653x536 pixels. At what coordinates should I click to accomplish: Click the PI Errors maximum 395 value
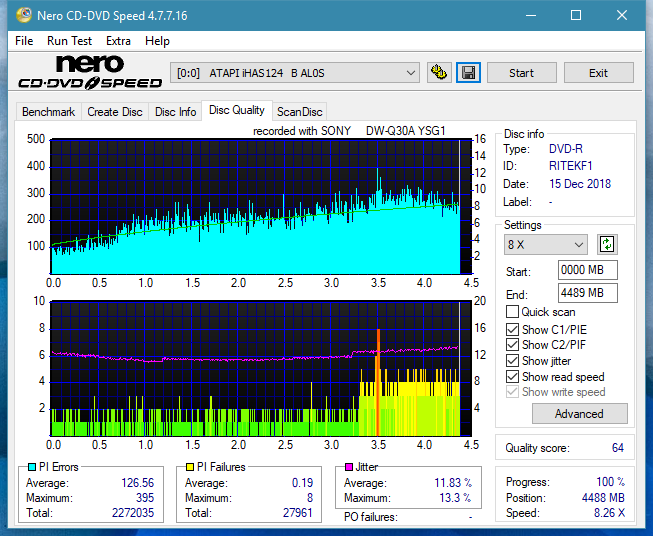[x=145, y=498]
